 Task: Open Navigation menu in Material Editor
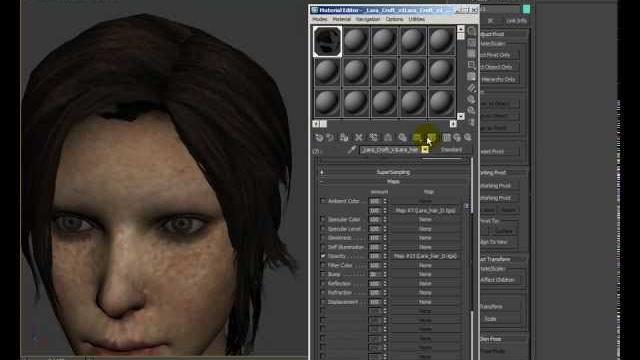368,19
